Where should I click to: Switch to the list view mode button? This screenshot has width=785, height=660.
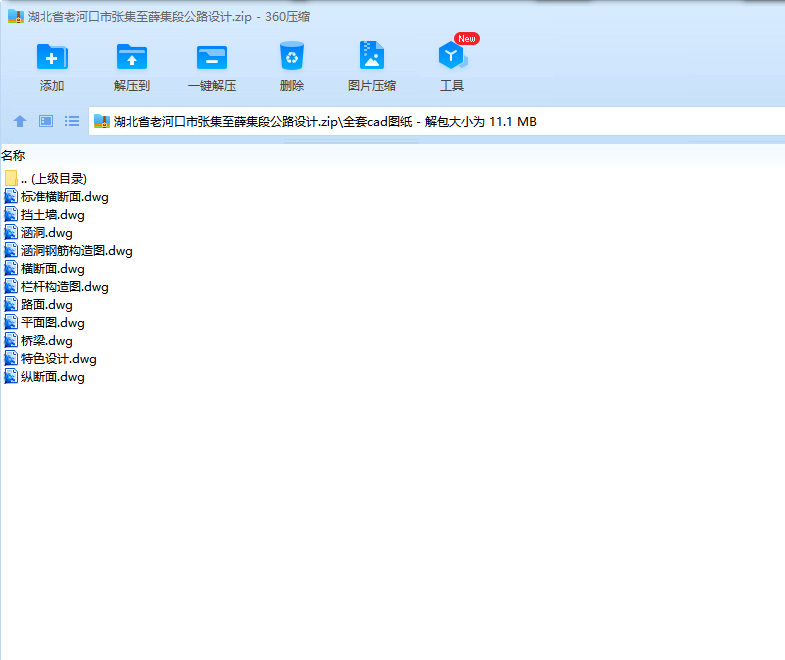point(72,121)
